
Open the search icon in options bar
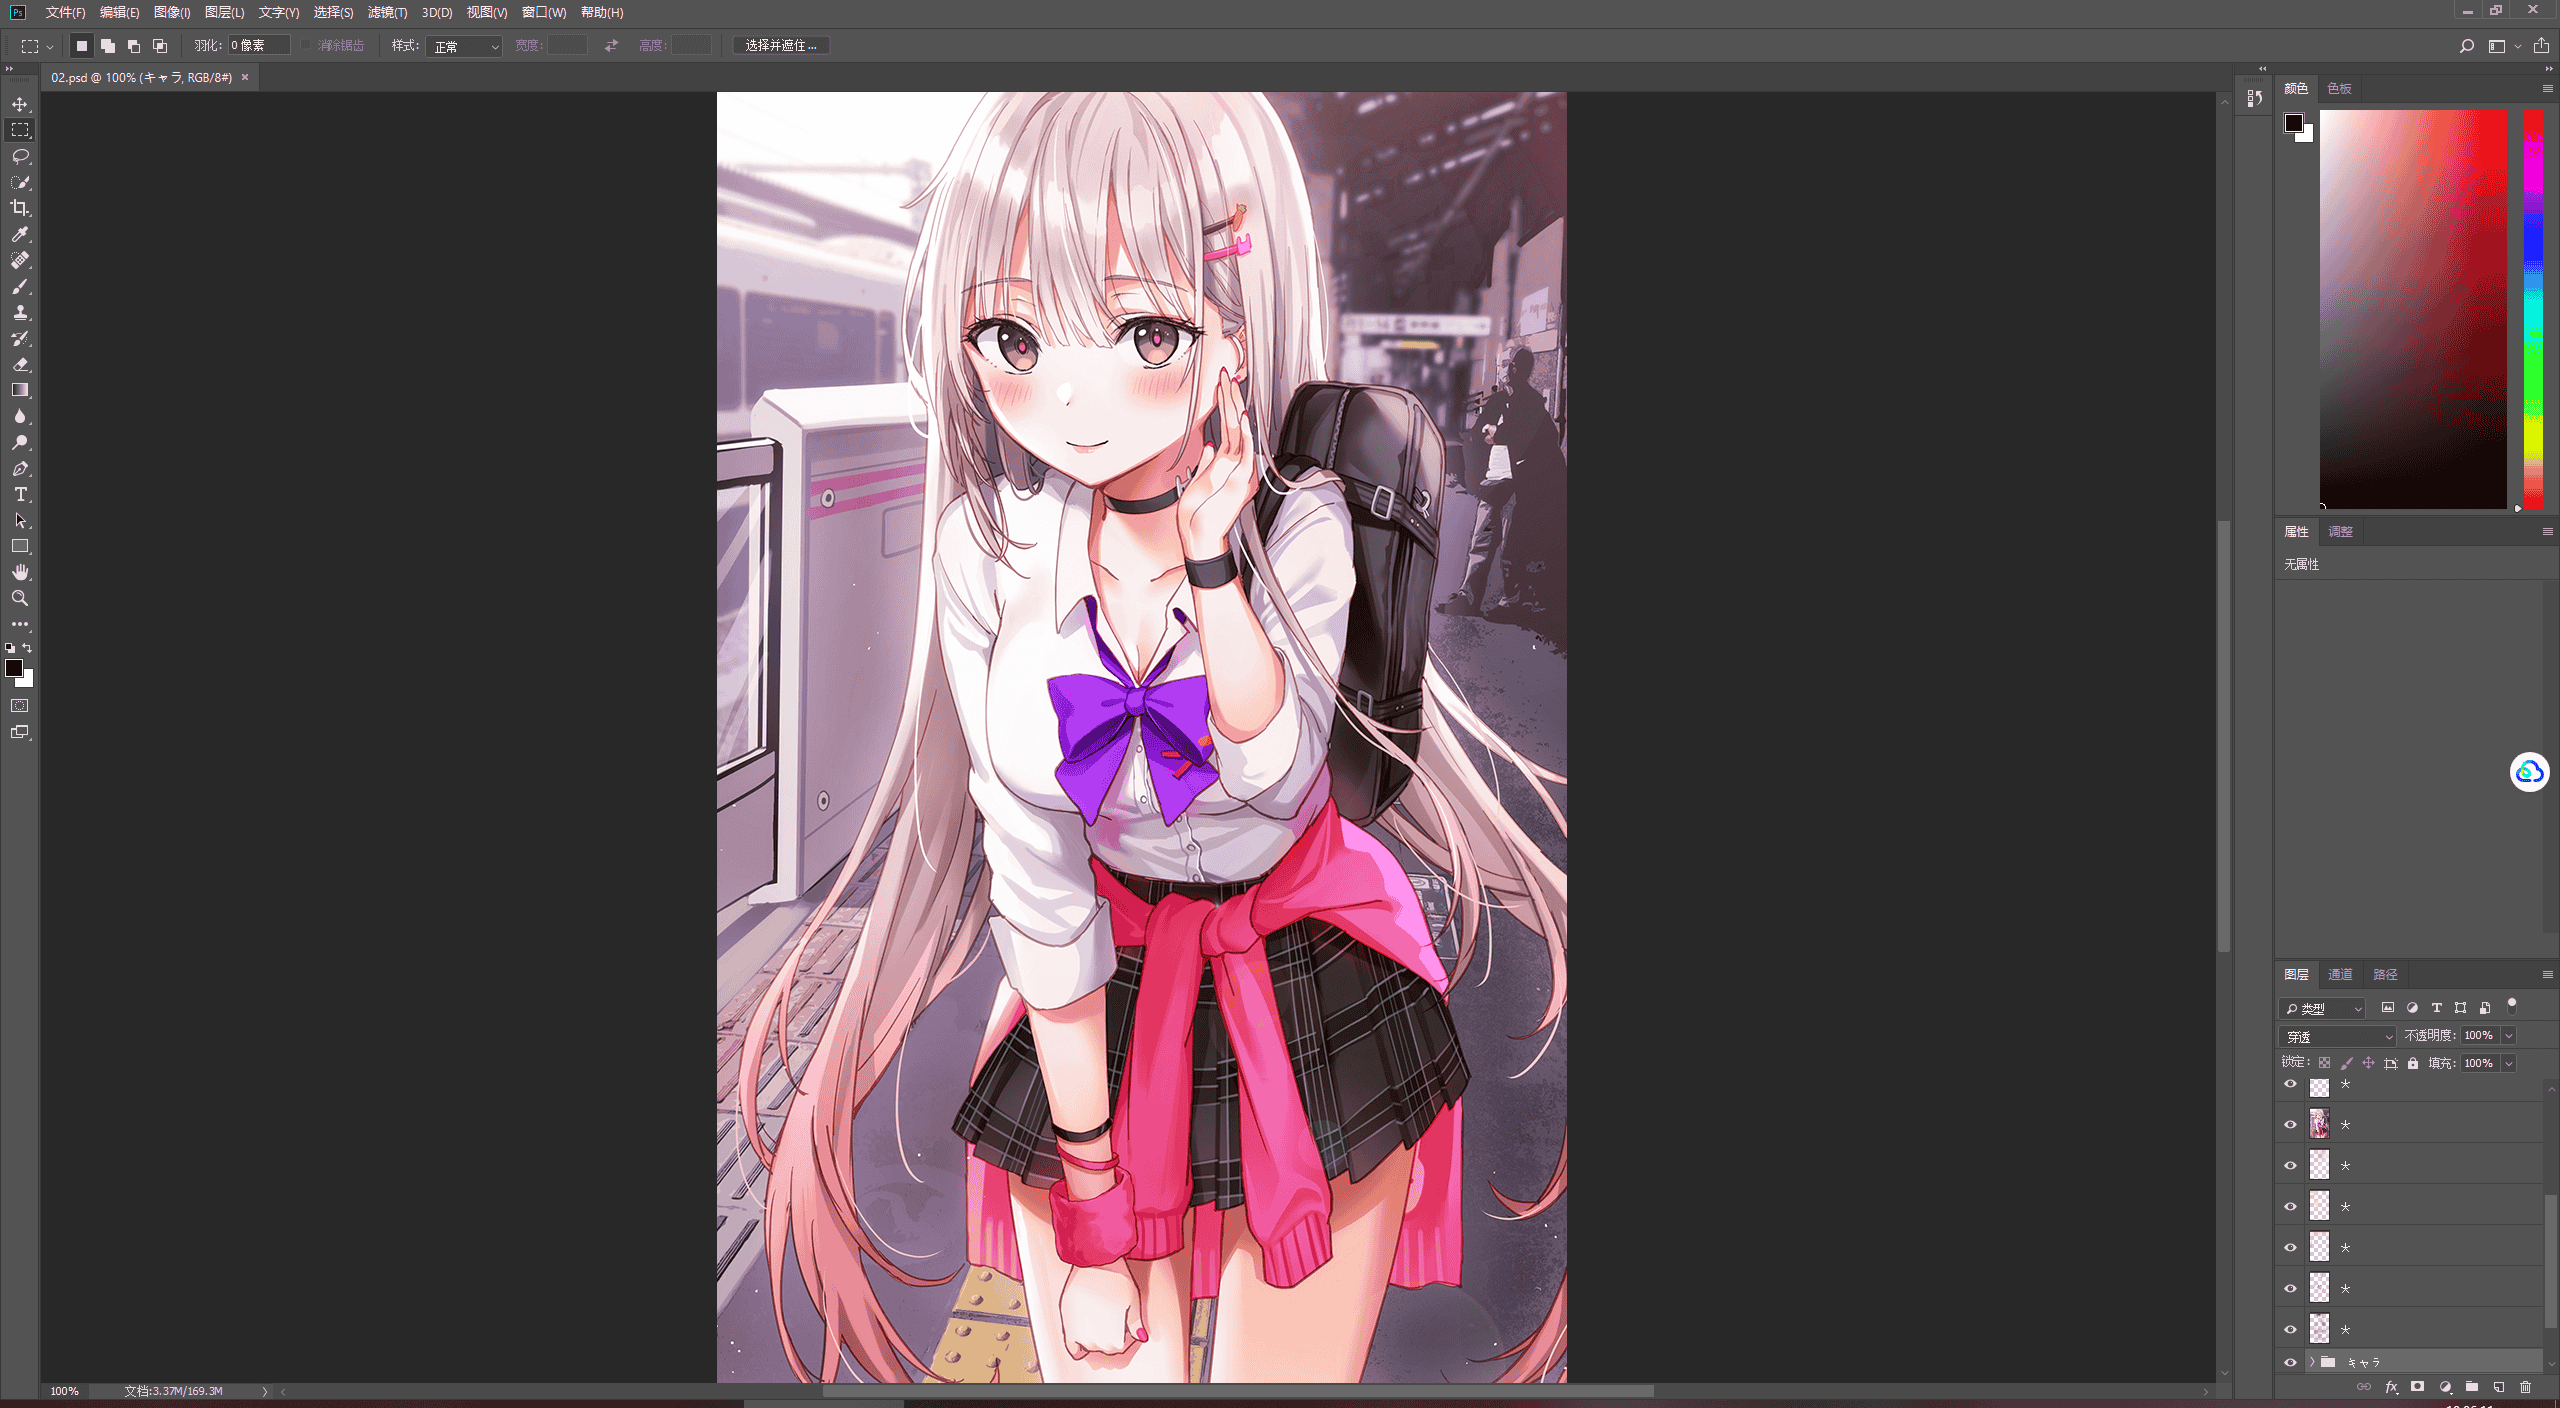pyautogui.click(x=2466, y=46)
